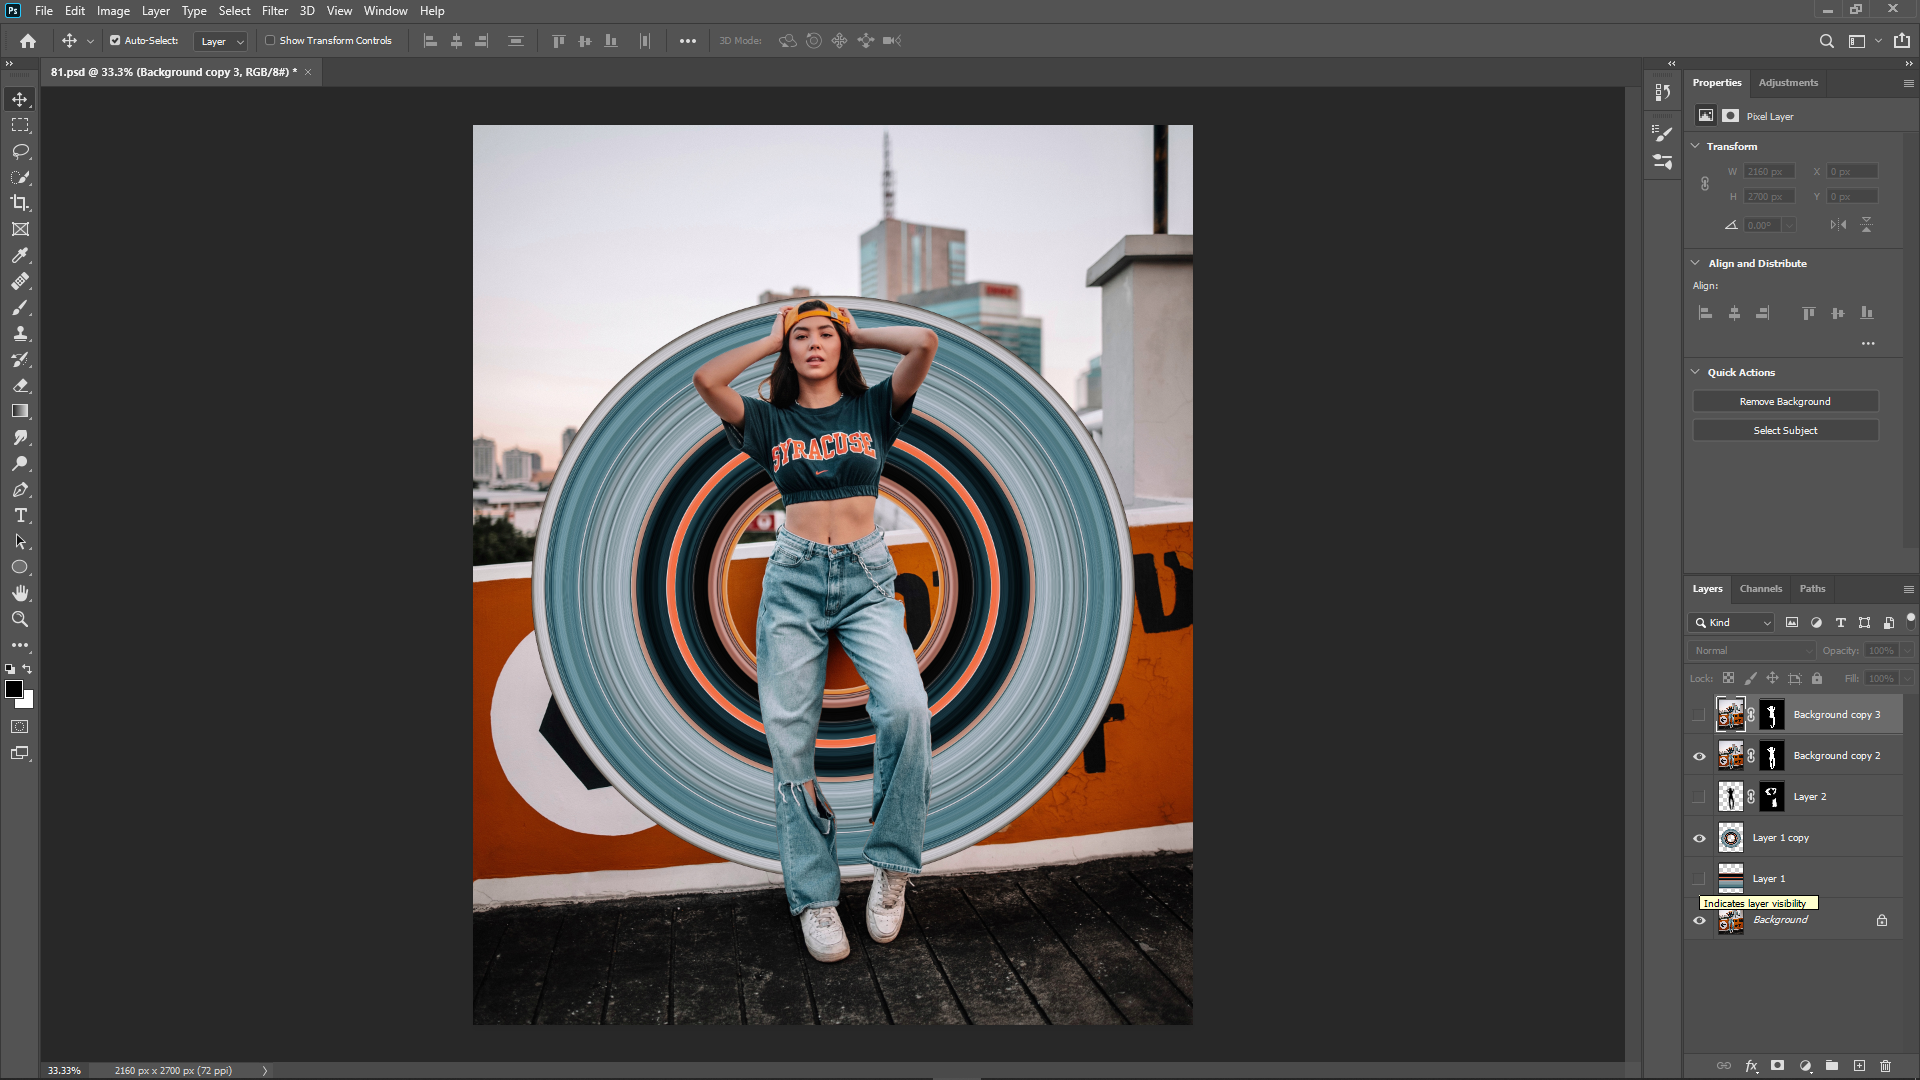Viewport: 1920px width, 1080px height.
Task: Add a layer mask from Layers footer
Action: click(x=1777, y=1066)
